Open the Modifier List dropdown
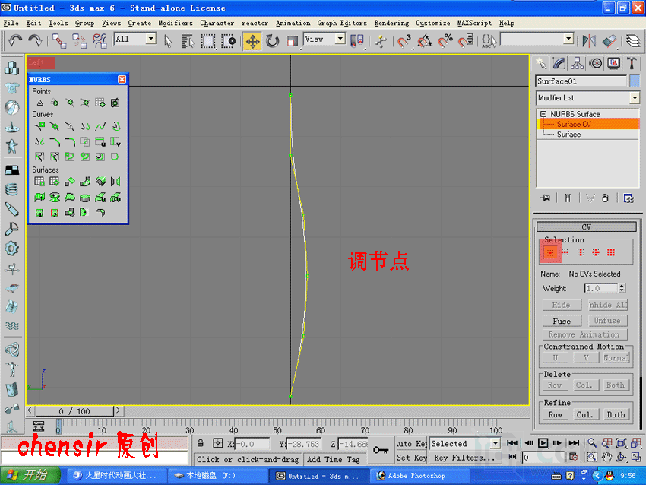The width and height of the screenshot is (646, 485). click(634, 98)
